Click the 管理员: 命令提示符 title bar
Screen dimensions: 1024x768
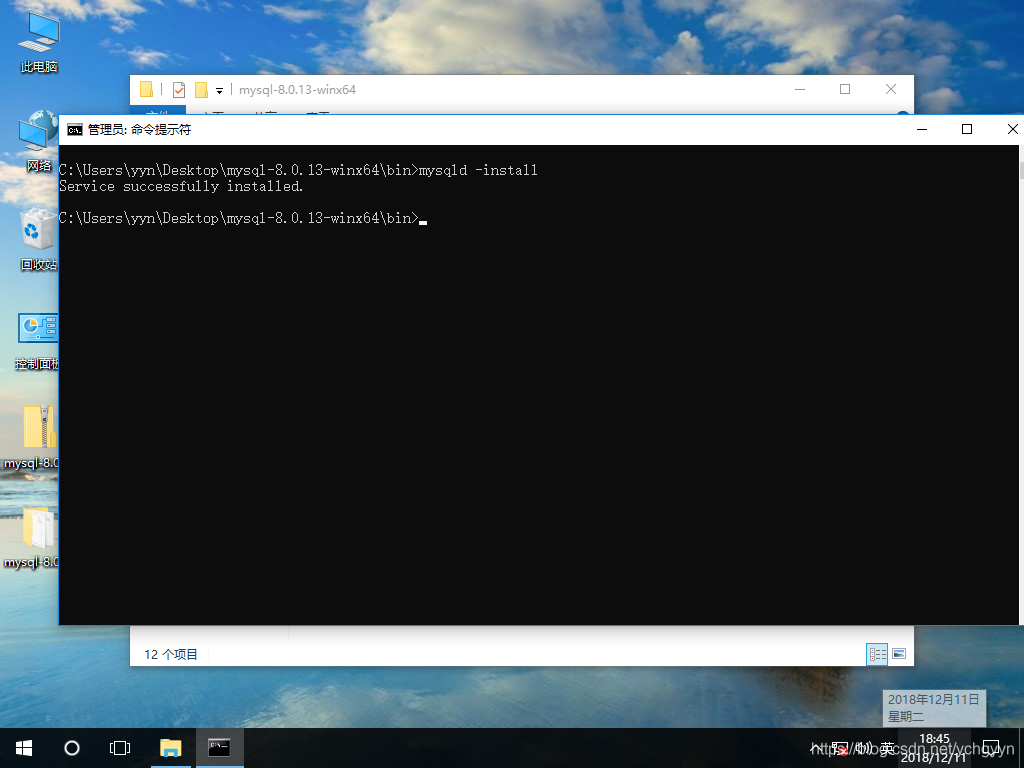tap(139, 129)
